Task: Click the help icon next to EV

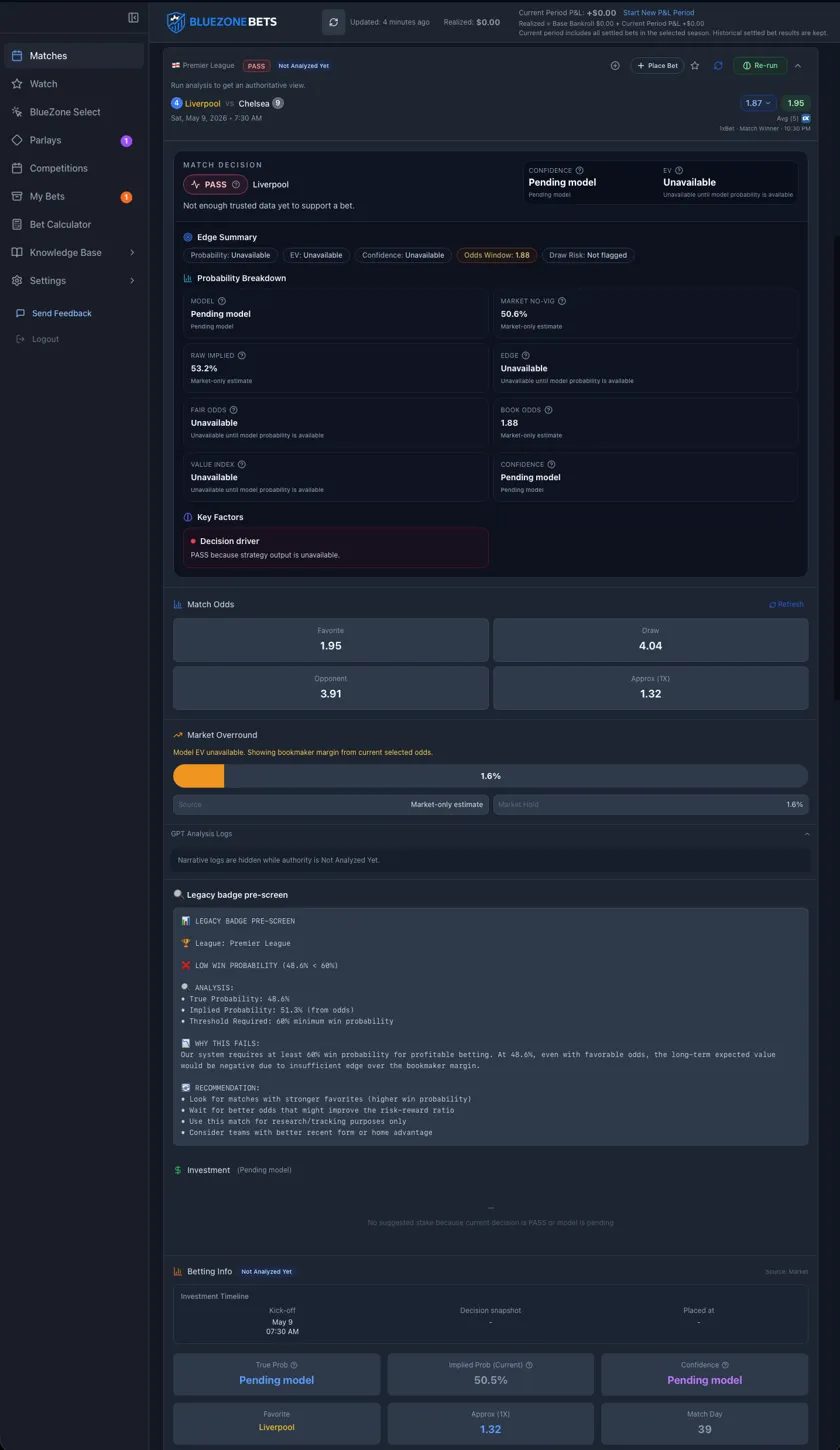Action: pyautogui.click(x=679, y=171)
